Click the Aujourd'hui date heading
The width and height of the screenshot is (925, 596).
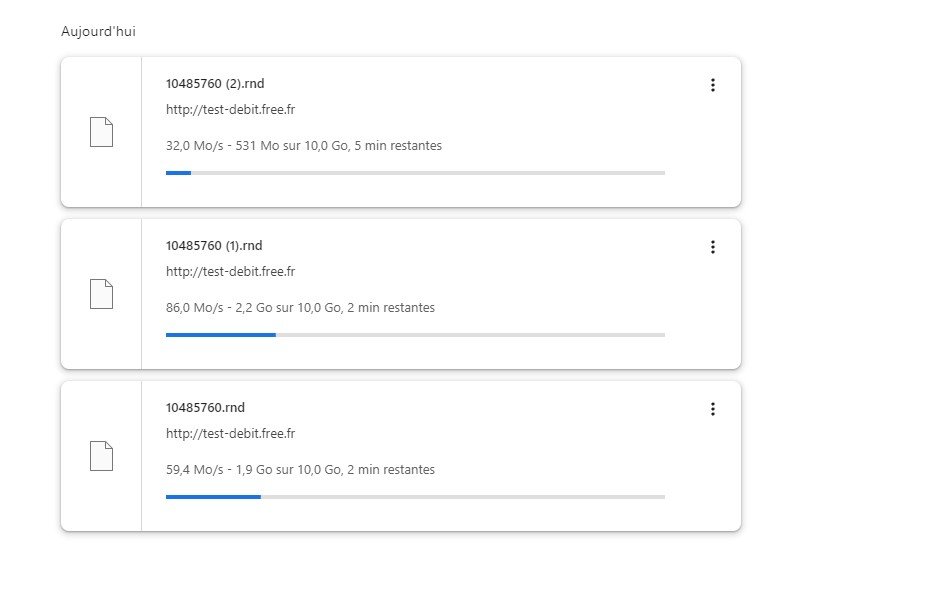(x=98, y=32)
